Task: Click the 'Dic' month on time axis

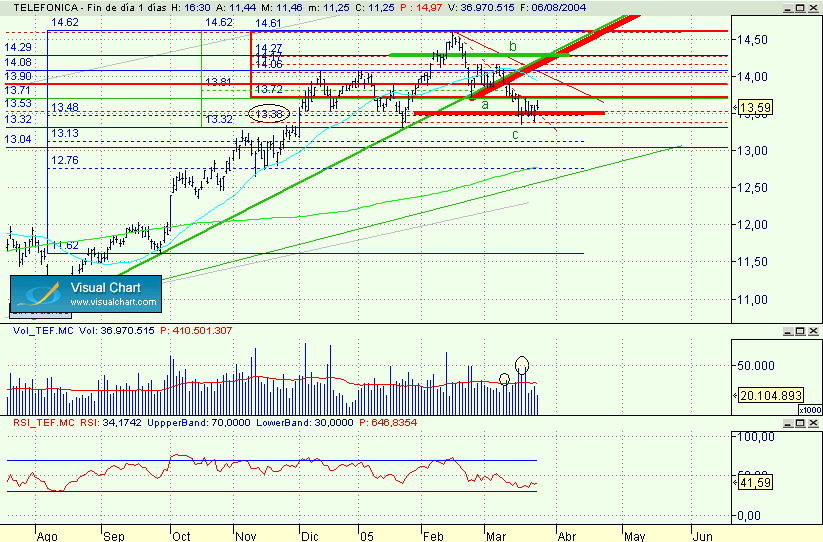Action: pos(310,536)
